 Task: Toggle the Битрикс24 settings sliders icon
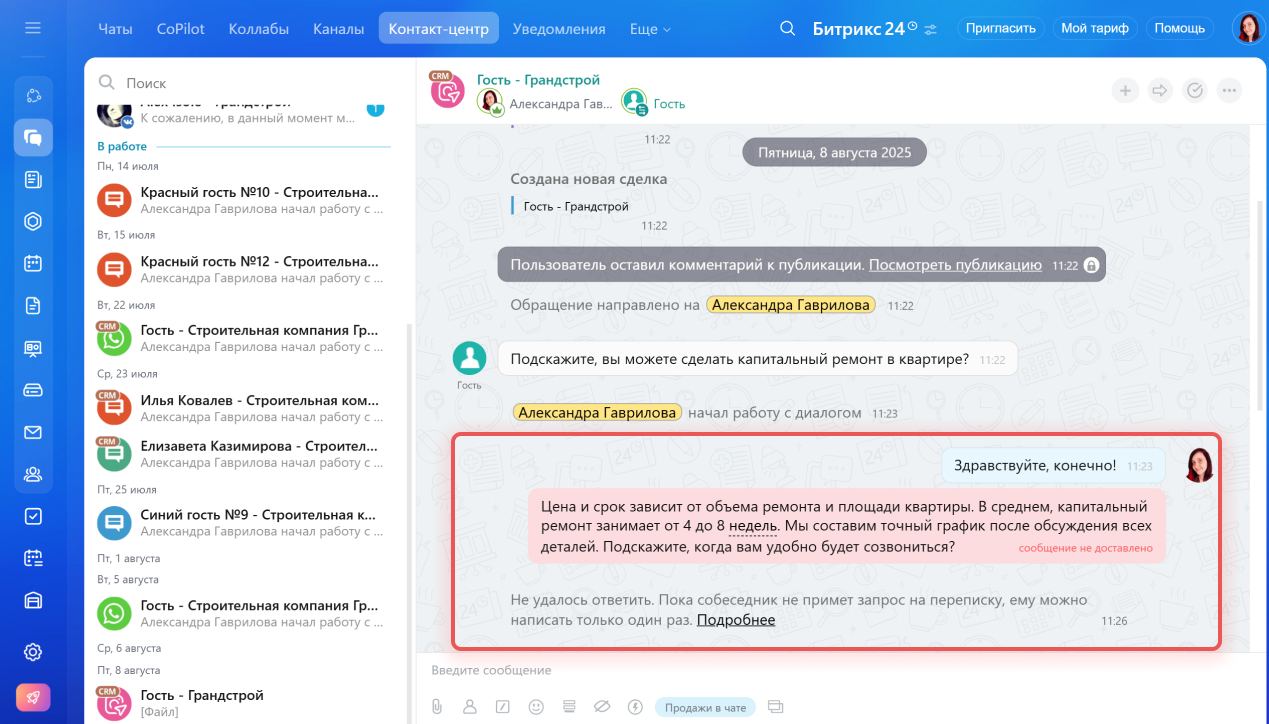931,29
